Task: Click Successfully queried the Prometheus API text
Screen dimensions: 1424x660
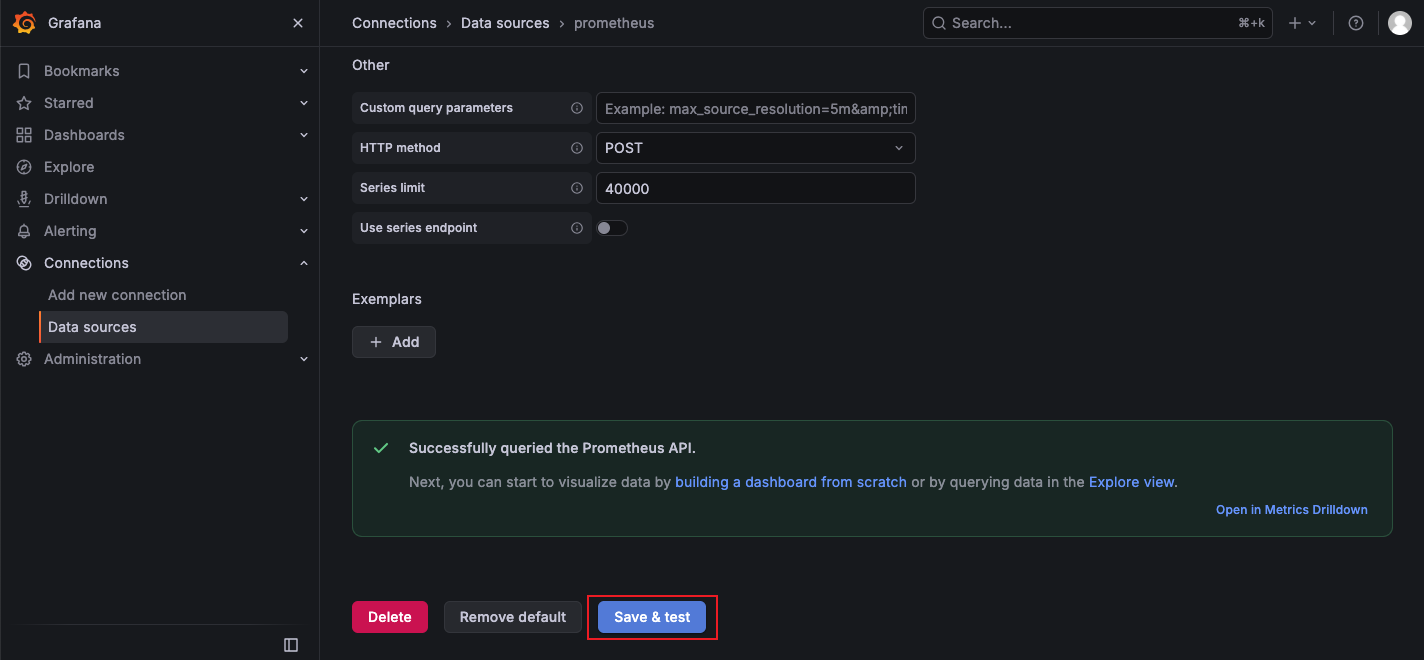Action: [x=552, y=448]
